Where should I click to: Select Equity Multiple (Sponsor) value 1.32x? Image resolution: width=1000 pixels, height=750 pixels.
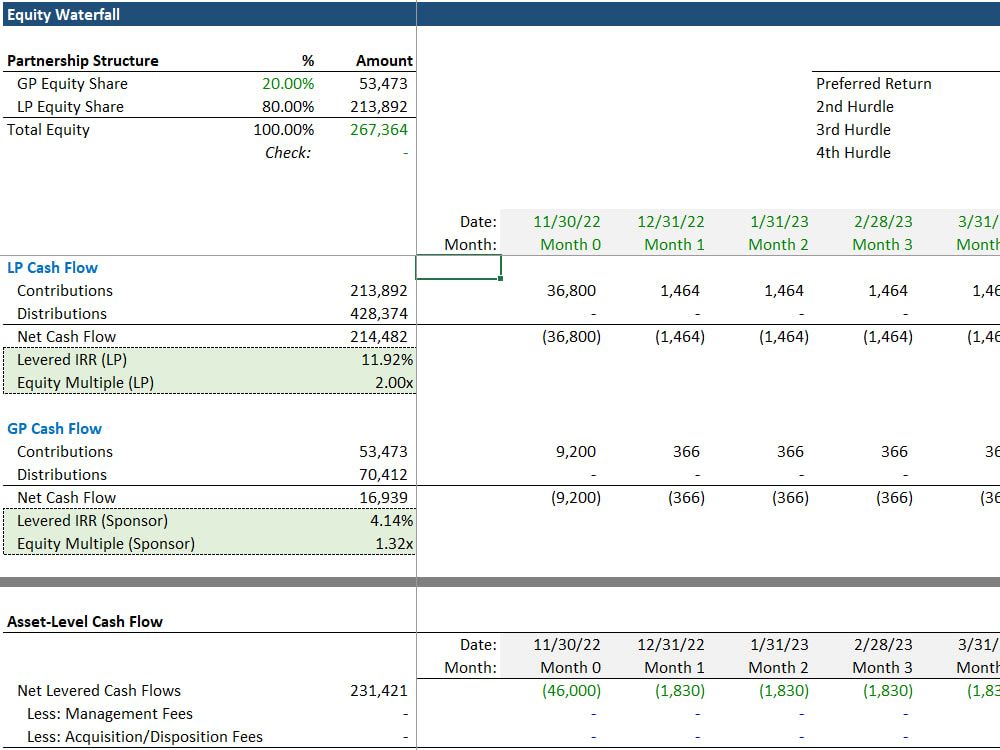tap(393, 543)
